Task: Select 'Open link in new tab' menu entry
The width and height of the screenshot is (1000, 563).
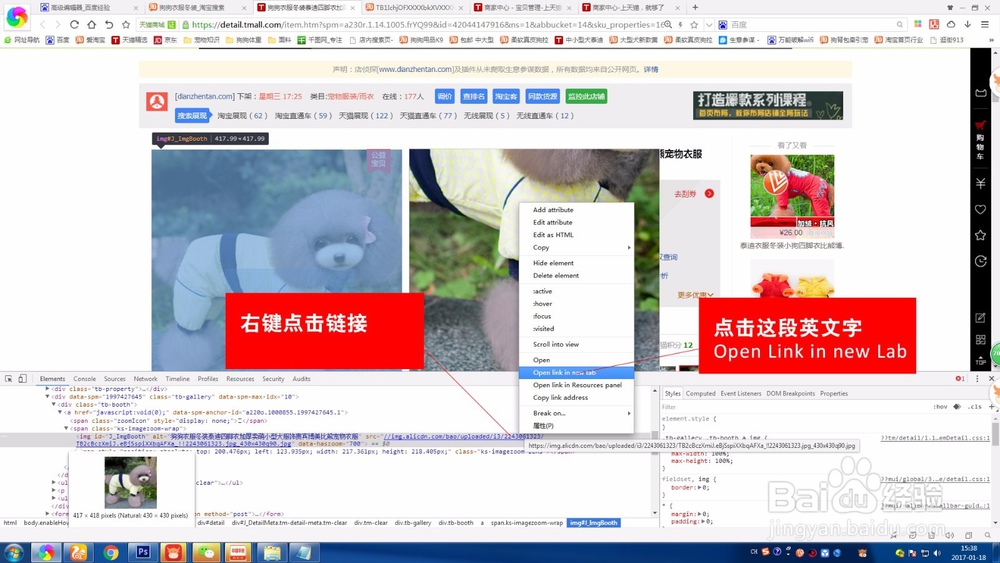Action: click(x=577, y=372)
